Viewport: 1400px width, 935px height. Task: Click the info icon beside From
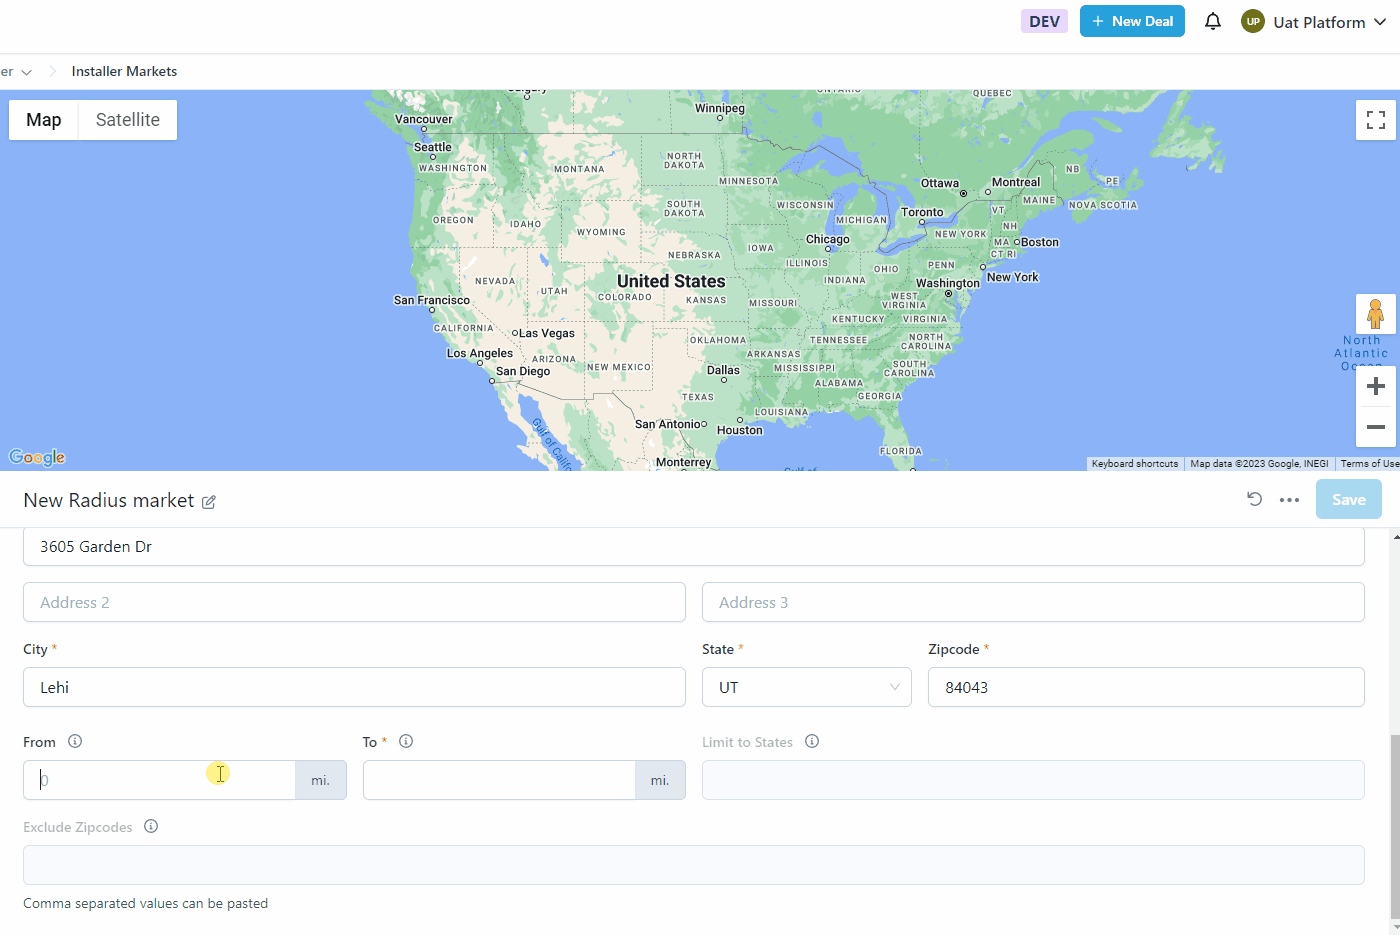point(75,742)
